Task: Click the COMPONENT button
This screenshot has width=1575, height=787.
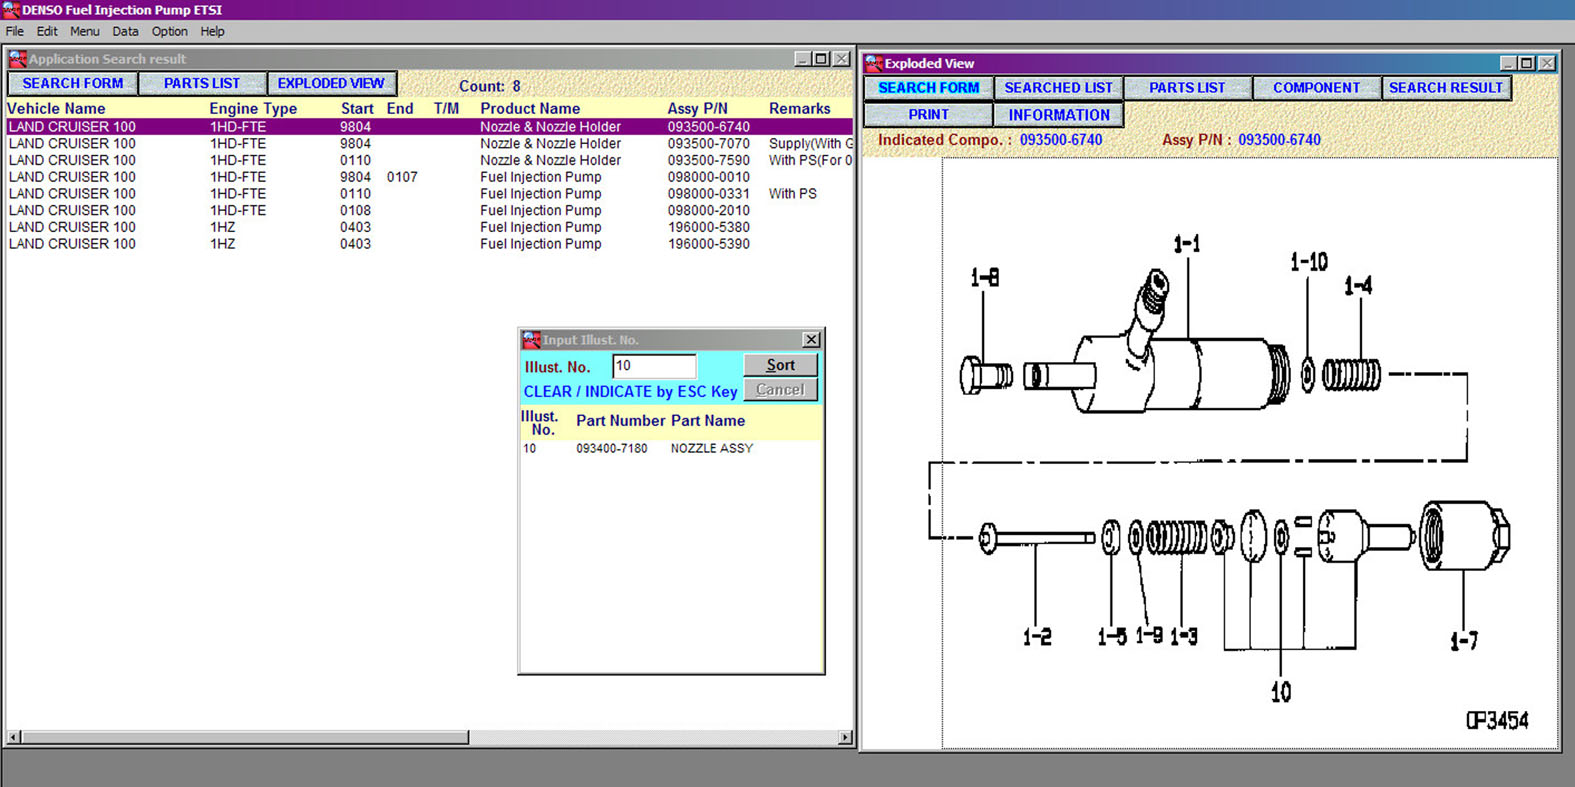Action: [1316, 88]
